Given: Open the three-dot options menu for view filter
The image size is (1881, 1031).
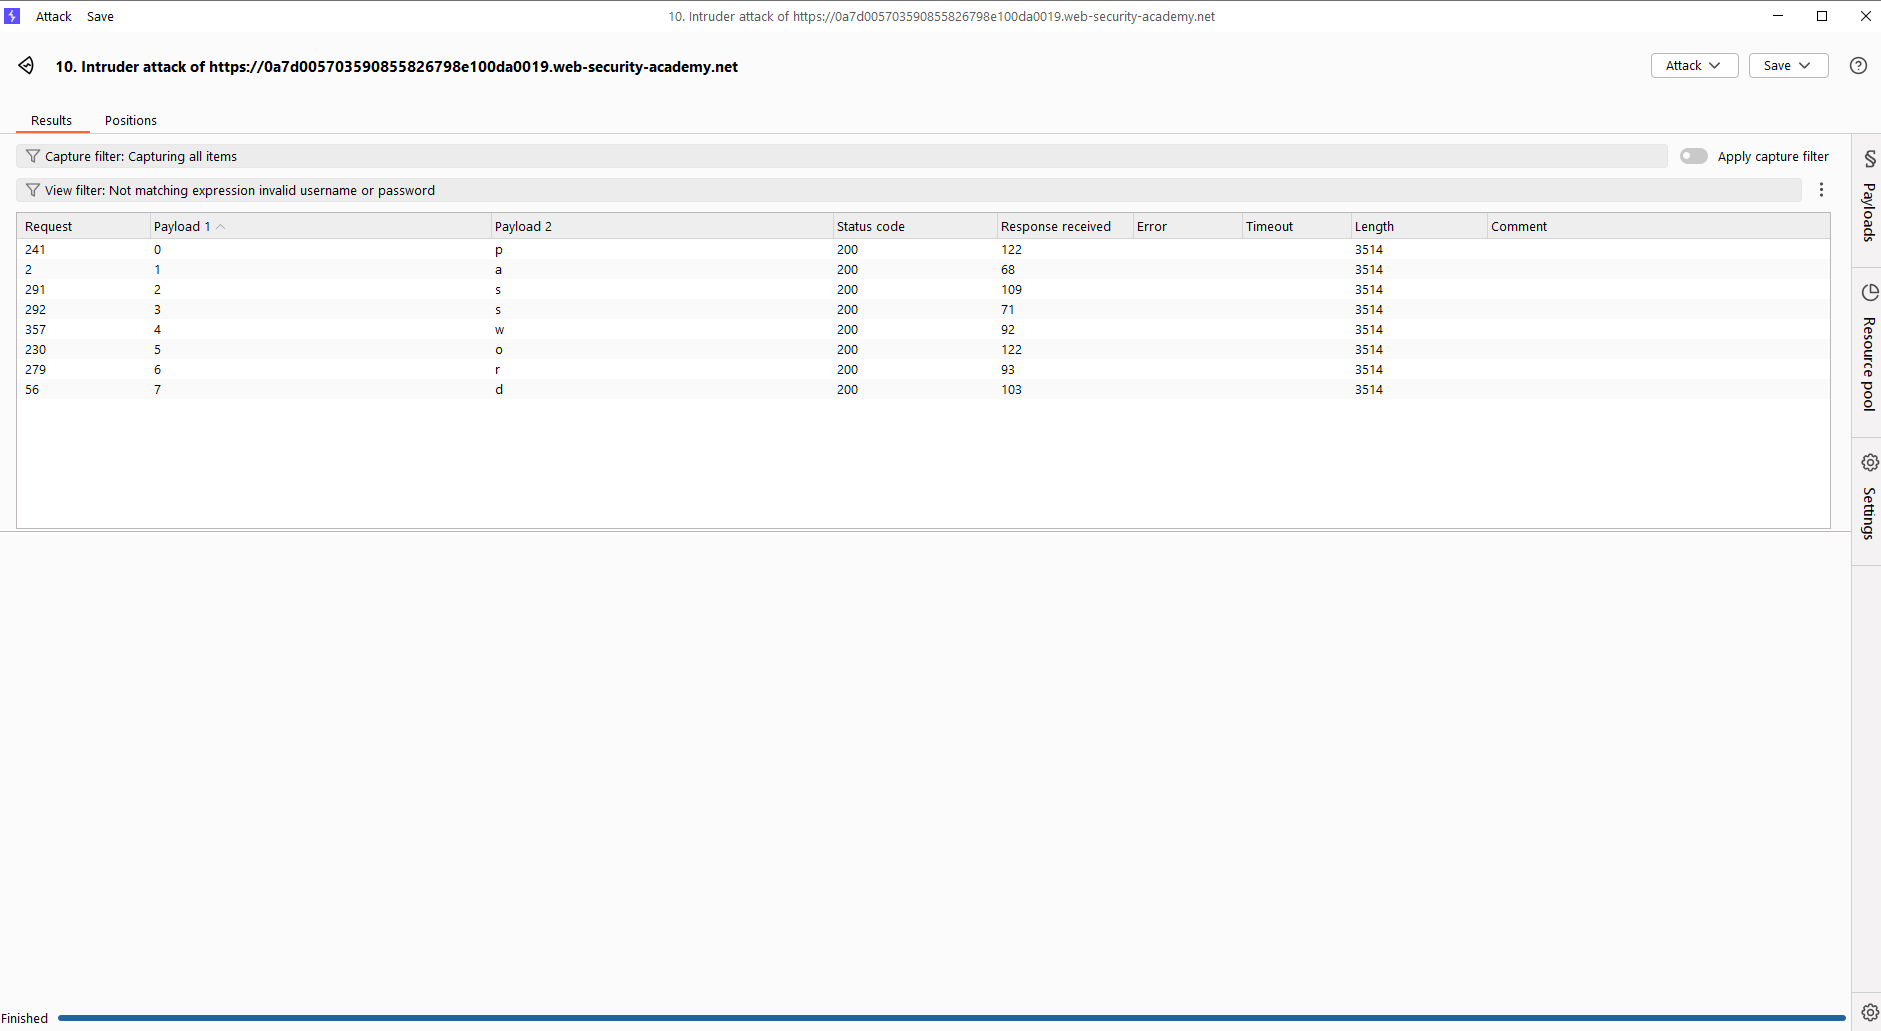Looking at the screenshot, I should coord(1821,190).
